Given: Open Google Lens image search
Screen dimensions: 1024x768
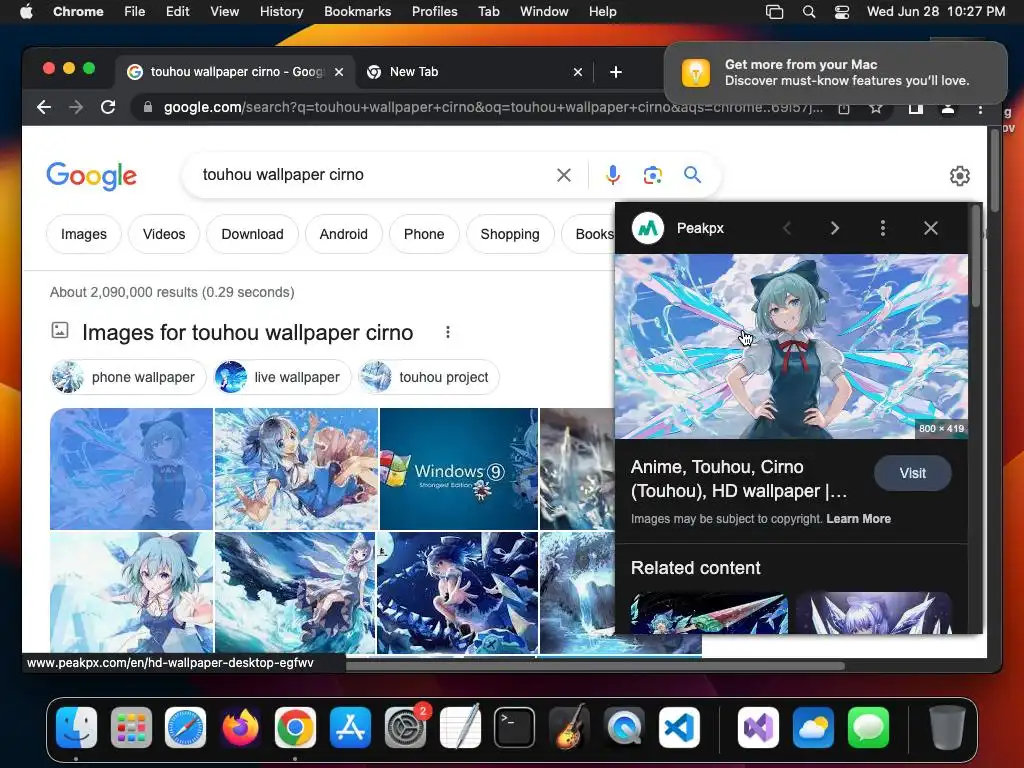Looking at the screenshot, I should [x=652, y=175].
